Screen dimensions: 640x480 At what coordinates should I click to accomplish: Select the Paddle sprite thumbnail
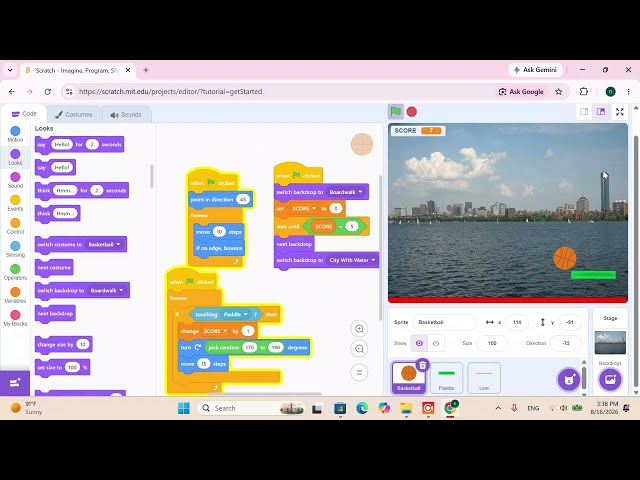pos(446,378)
